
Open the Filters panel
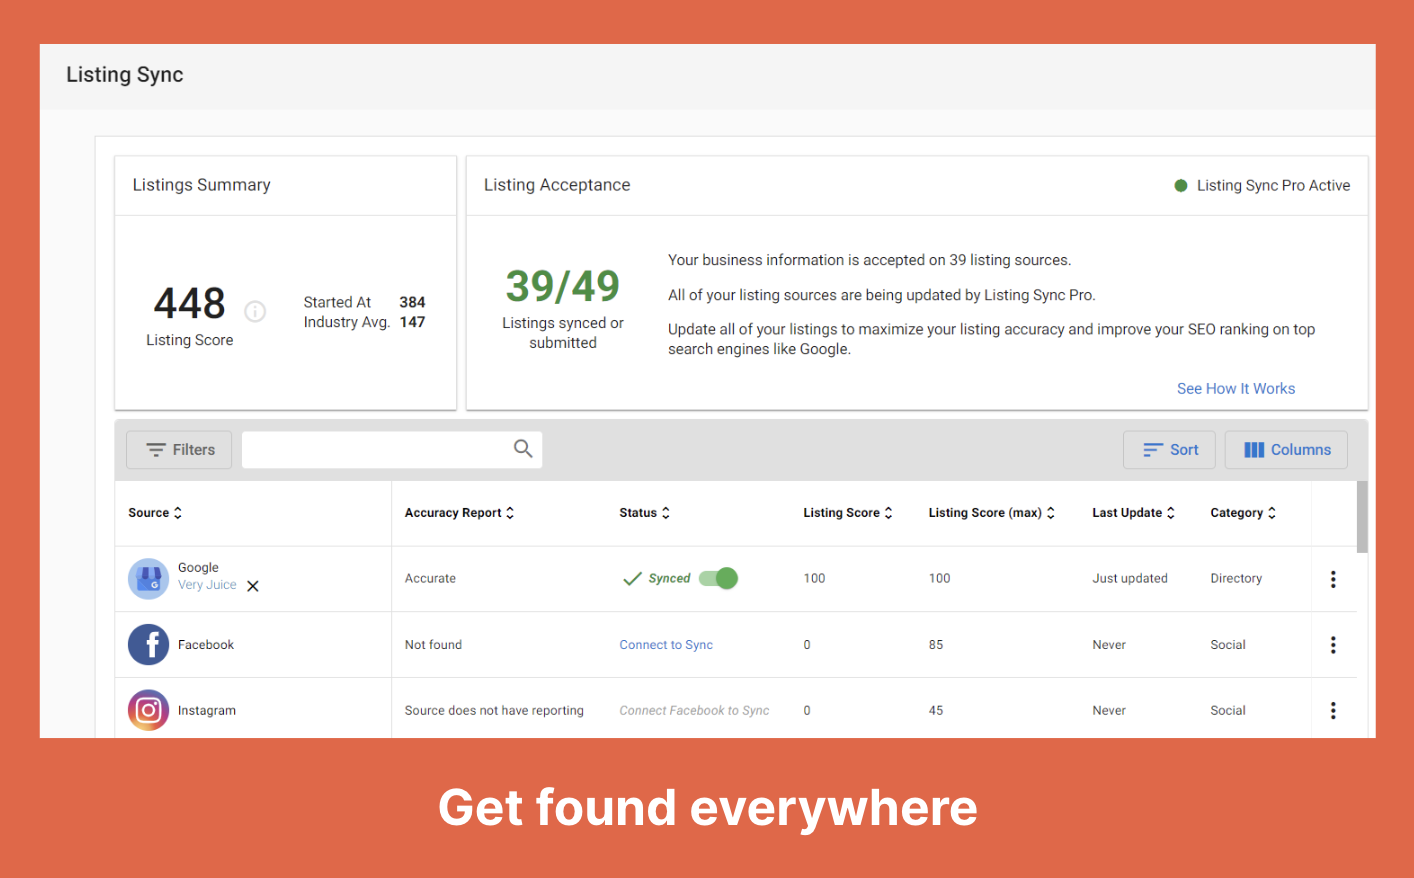pyautogui.click(x=180, y=450)
